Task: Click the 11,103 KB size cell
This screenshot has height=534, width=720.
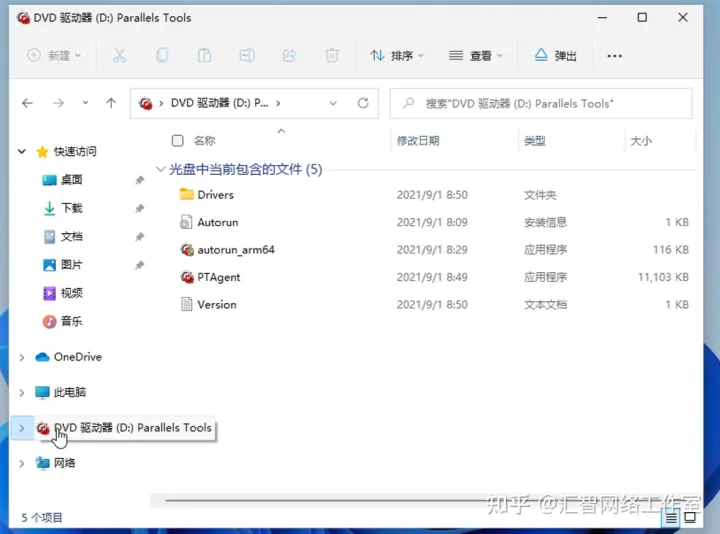Action: point(663,277)
